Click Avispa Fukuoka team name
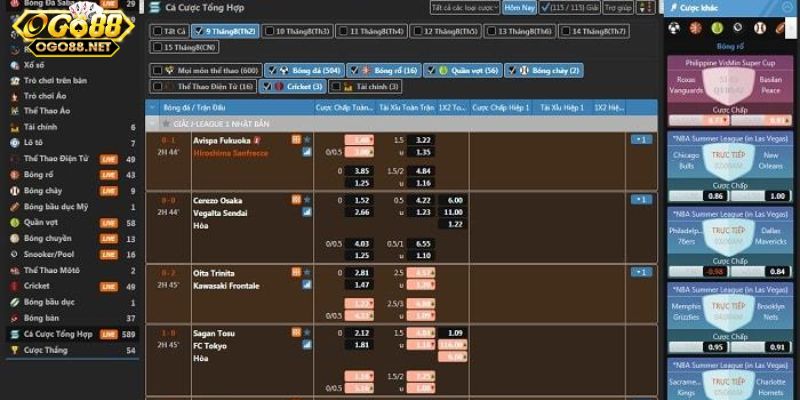Image resolution: width=800 pixels, height=400 pixels. (221, 140)
